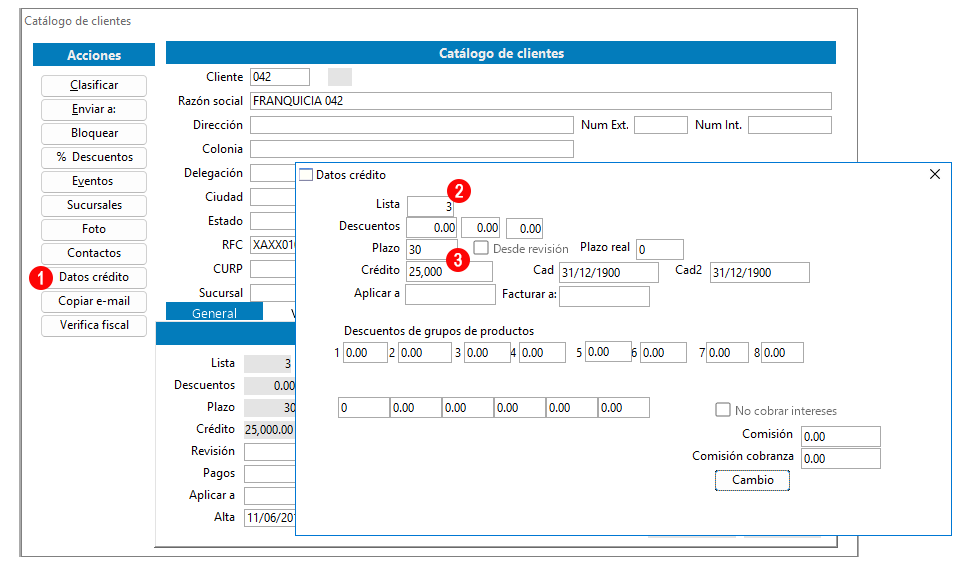Click the Comisión field

[840, 436]
